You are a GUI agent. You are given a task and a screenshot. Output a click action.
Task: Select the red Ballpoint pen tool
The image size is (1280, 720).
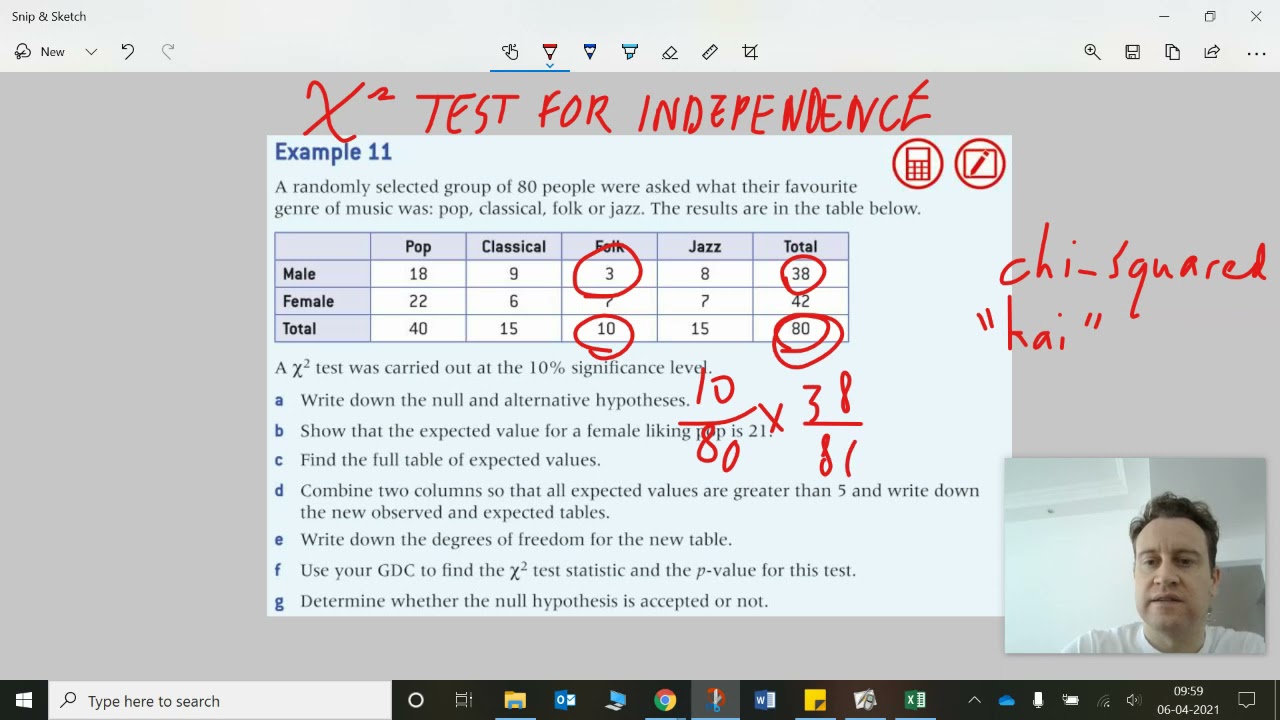click(550, 52)
